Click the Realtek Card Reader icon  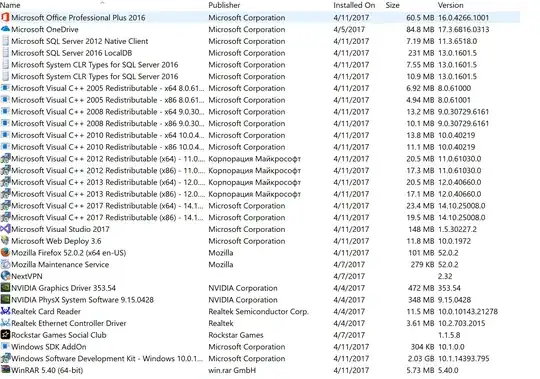pos(5,311)
